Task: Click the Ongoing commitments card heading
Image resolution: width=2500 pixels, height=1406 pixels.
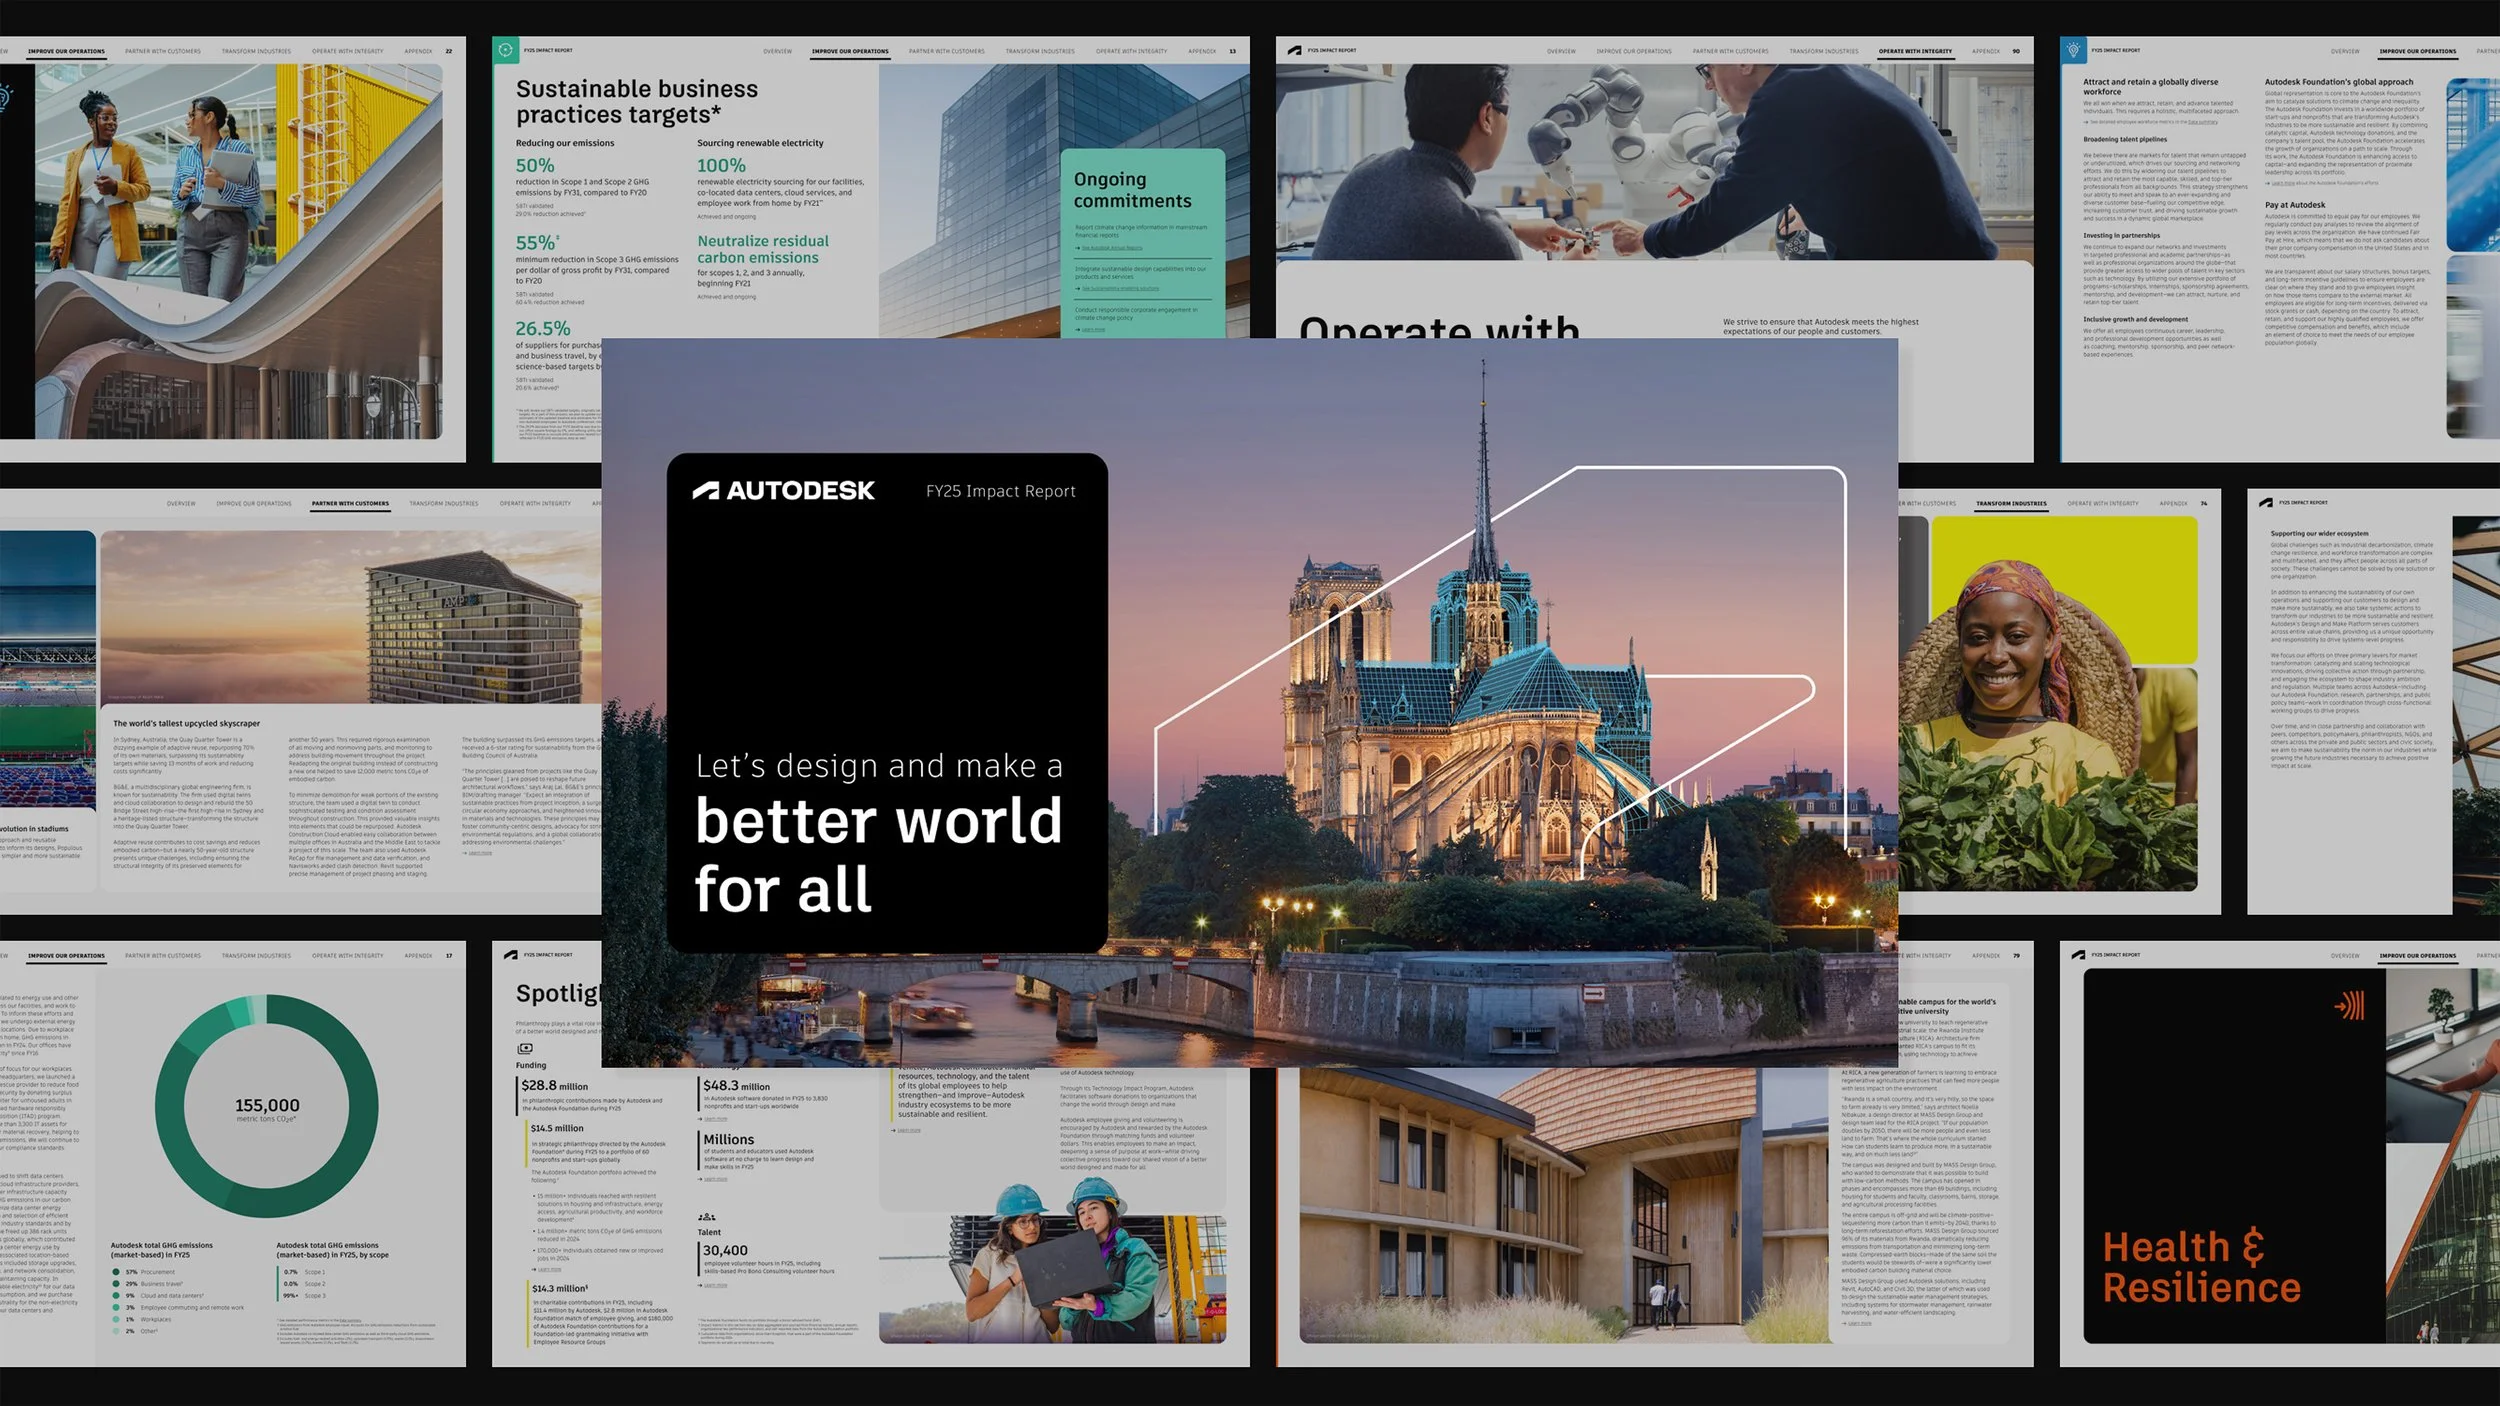Action: [x=1132, y=190]
